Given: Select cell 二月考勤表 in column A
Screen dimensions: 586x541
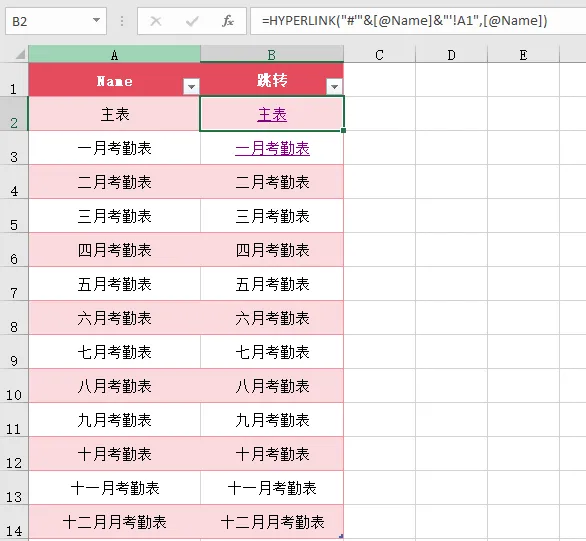Looking at the screenshot, I should tap(114, 182).
